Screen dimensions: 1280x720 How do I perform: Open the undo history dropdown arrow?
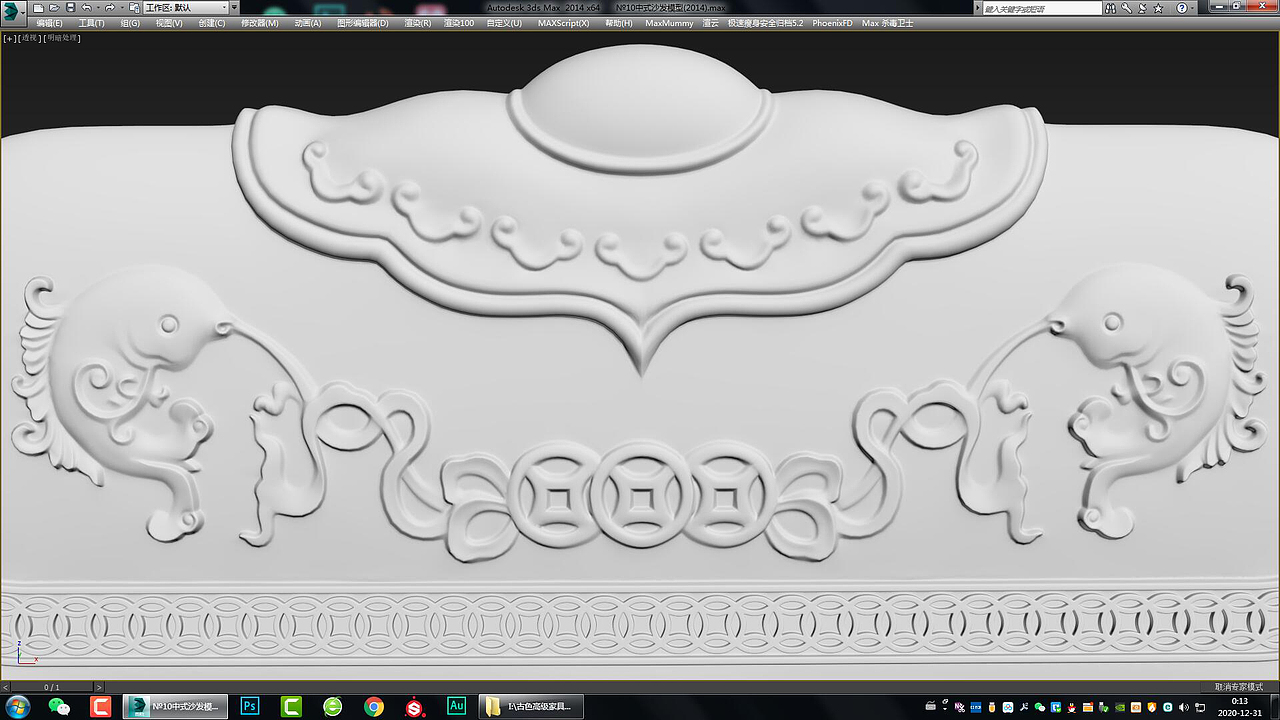click(98, 8)
